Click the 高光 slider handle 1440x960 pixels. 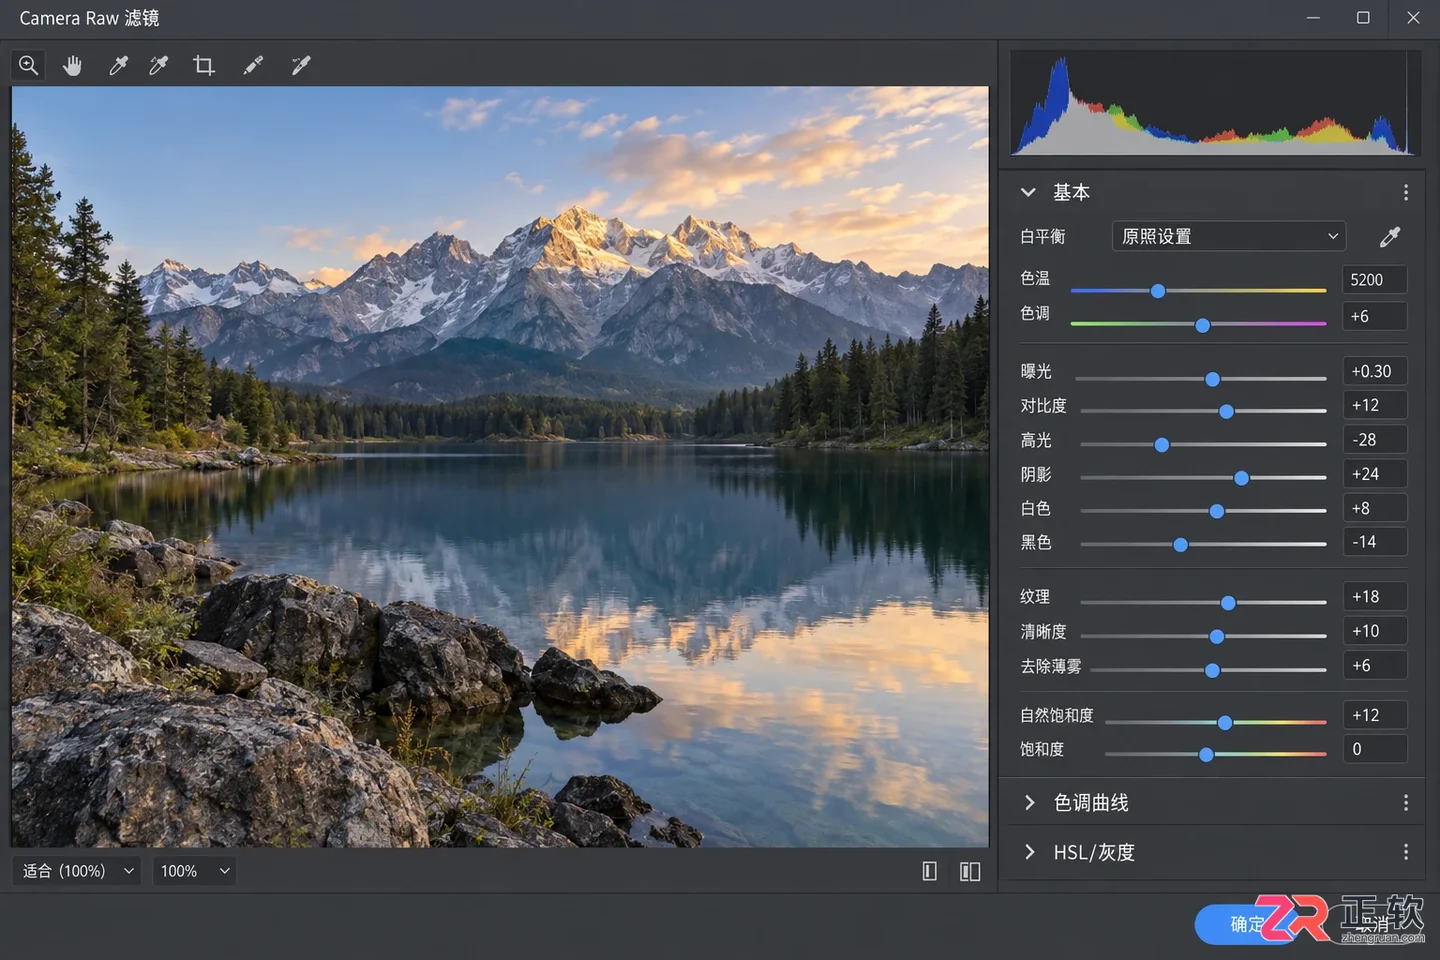click(1162, 445)
